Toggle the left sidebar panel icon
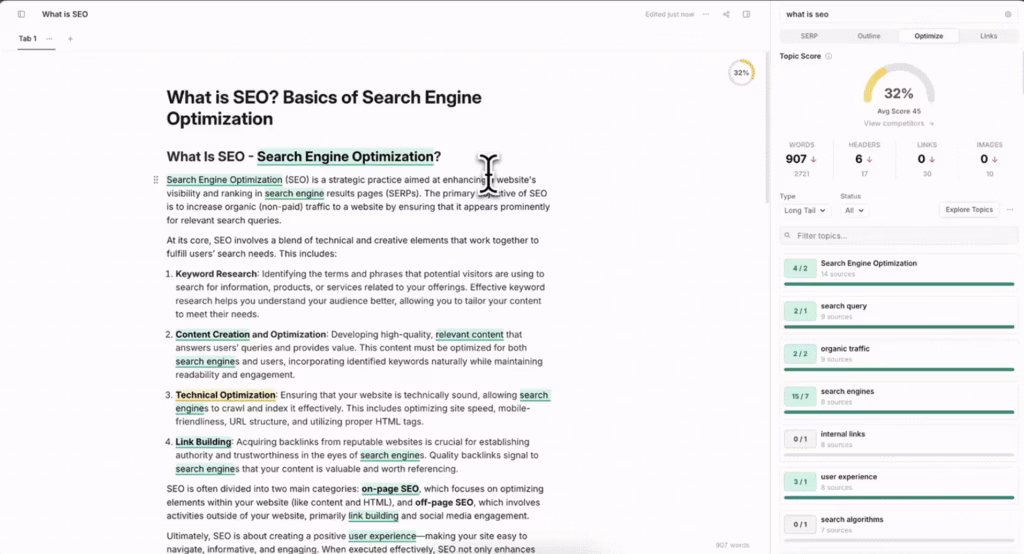This screenshot has height=554, width=1024. pos(21,15)
